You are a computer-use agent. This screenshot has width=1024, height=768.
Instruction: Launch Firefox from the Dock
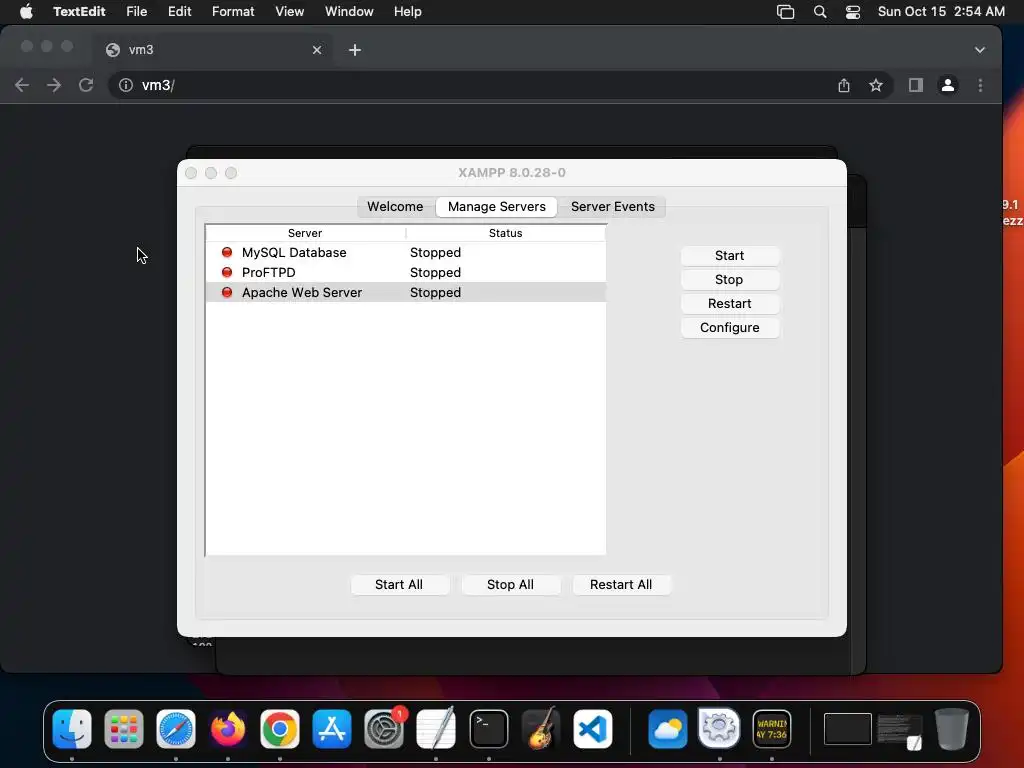pos(228,728)
